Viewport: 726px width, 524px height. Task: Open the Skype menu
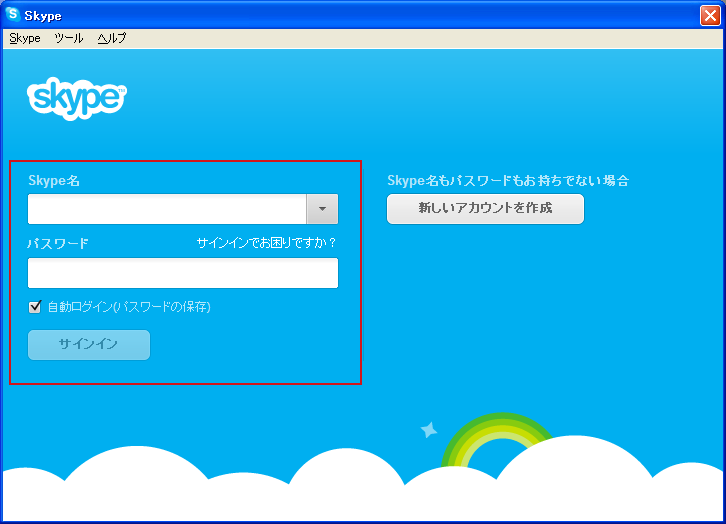click(25, 38)
